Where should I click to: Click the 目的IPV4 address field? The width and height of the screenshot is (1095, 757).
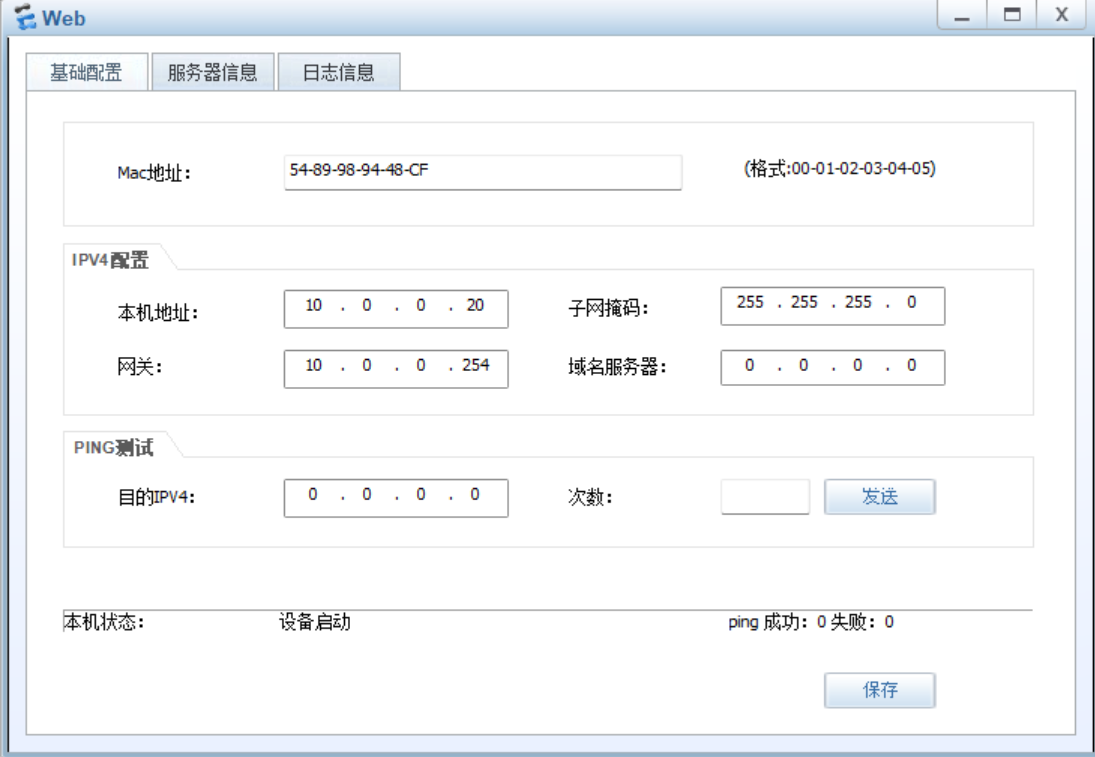click(396, 498)
